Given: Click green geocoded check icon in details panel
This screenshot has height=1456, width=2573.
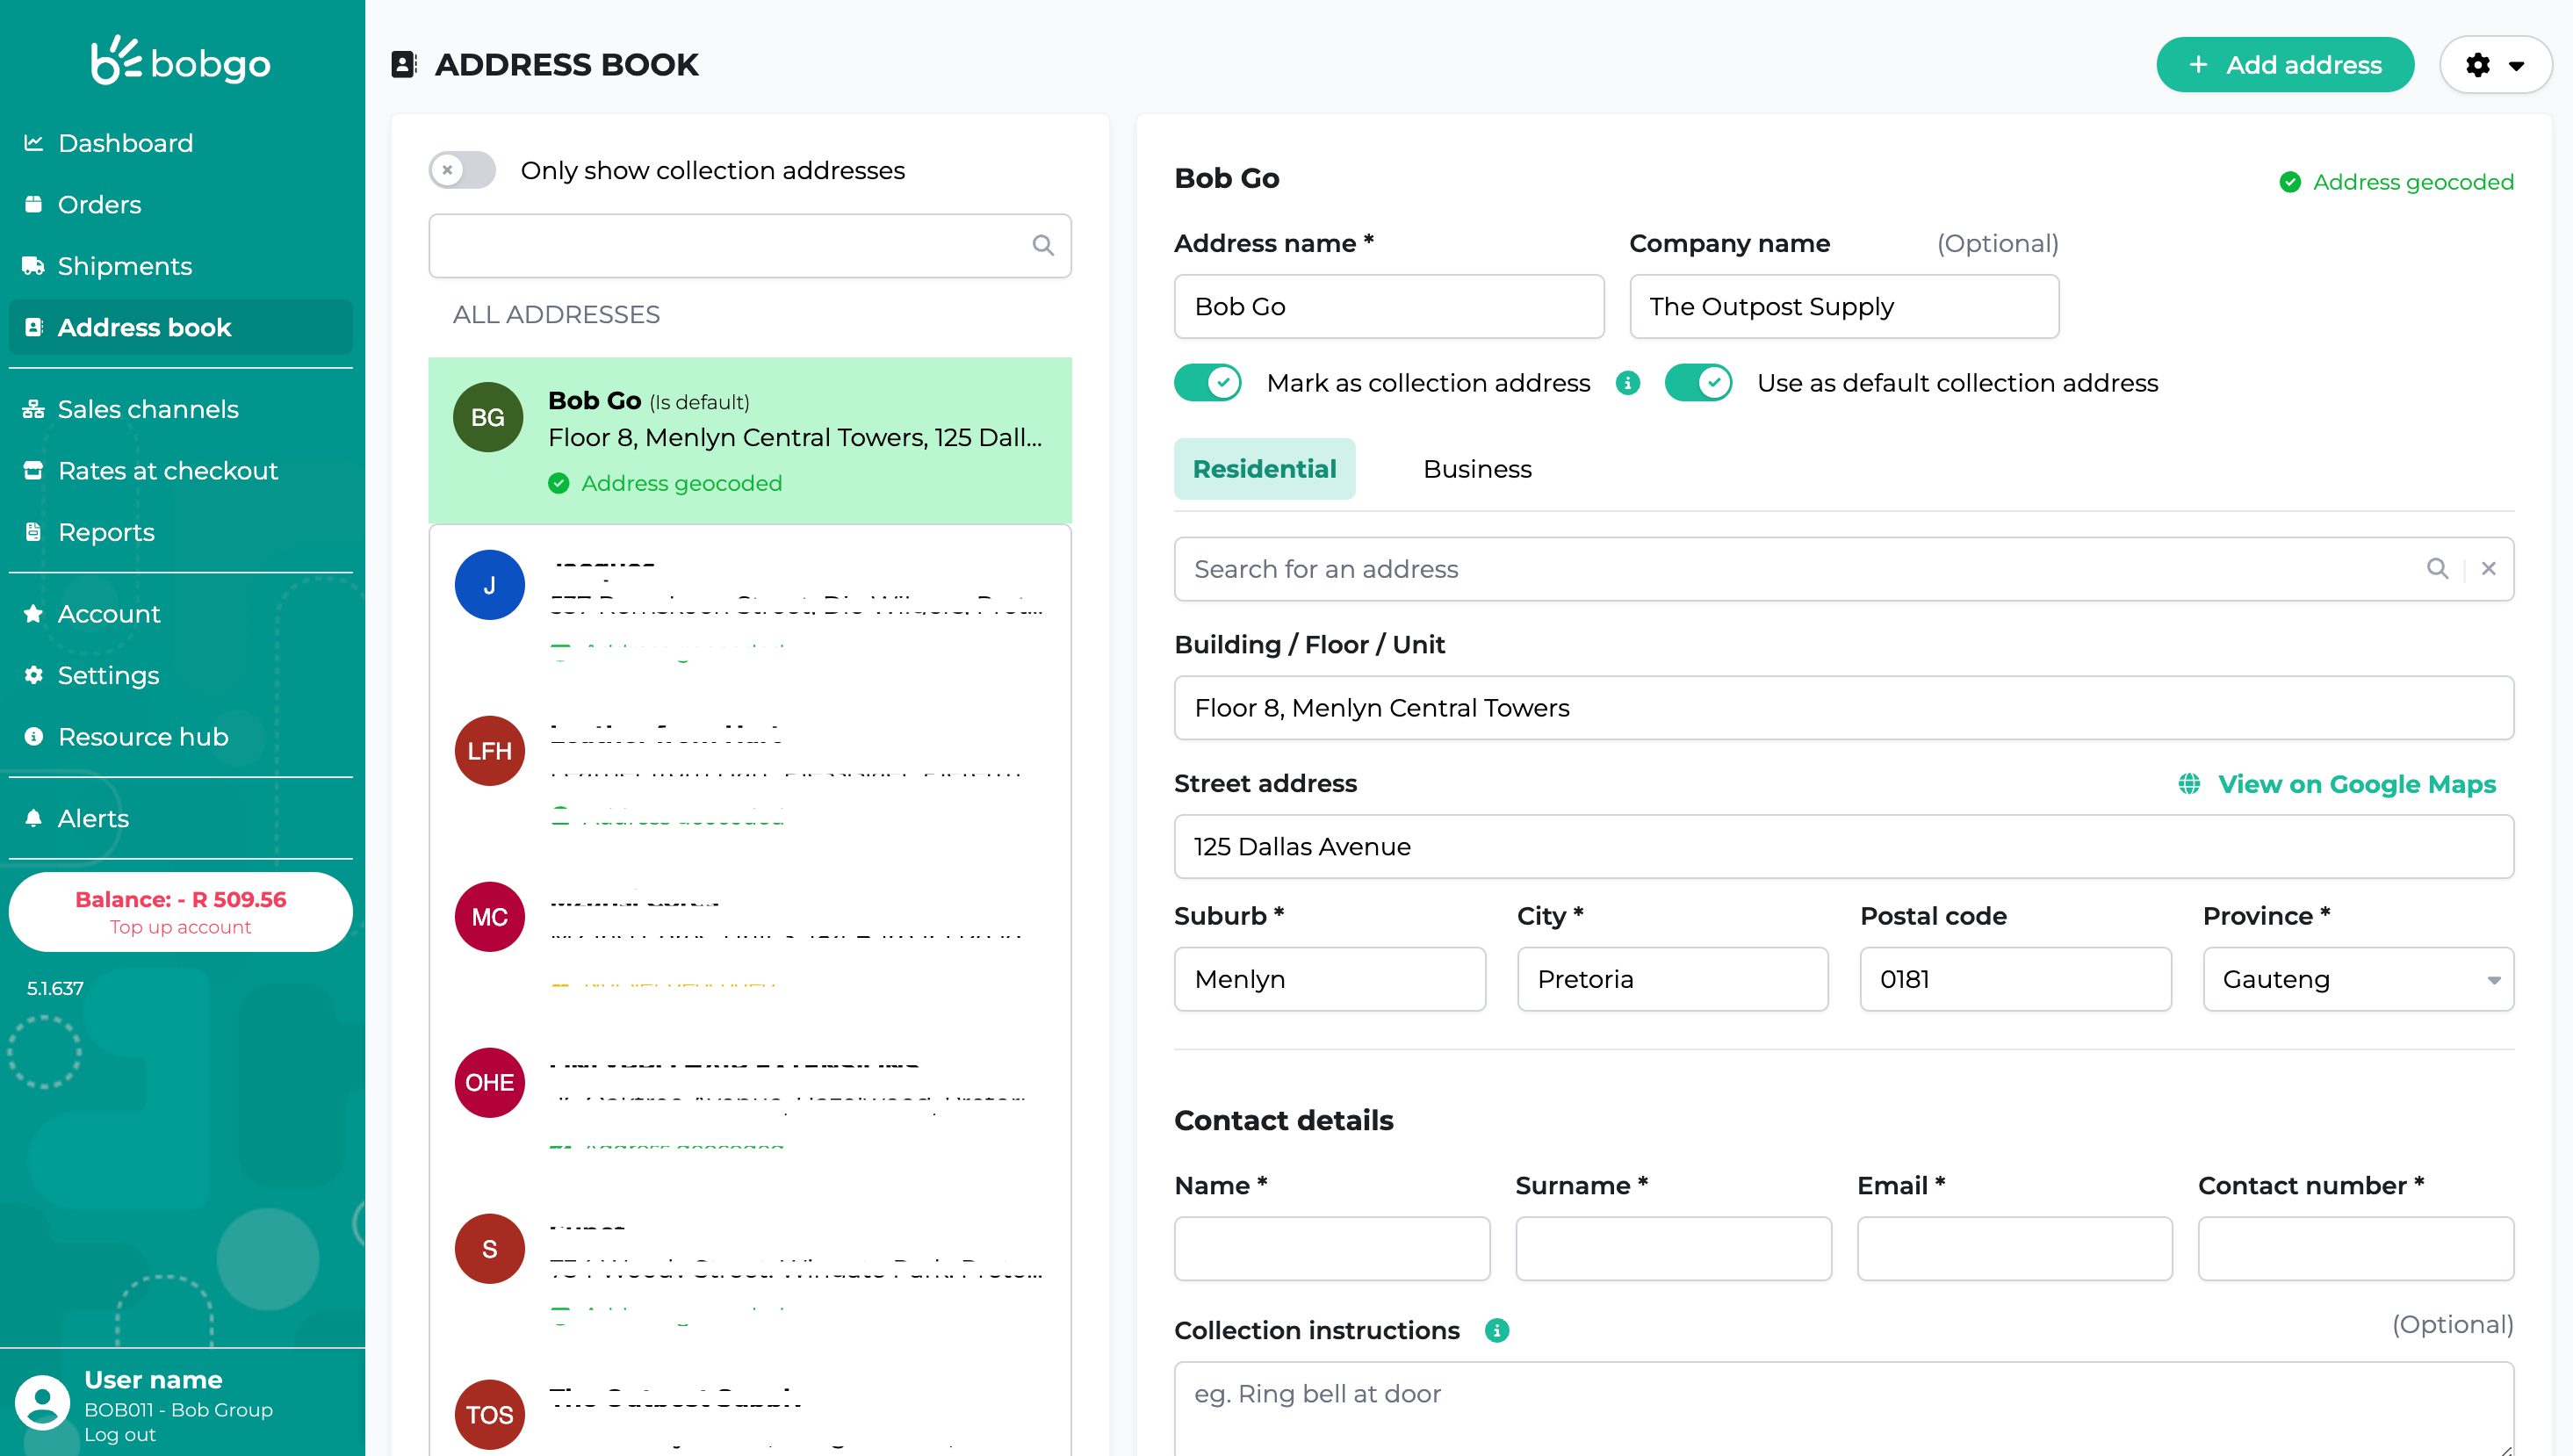Looking at the screenshot, I should (2289, 182).
